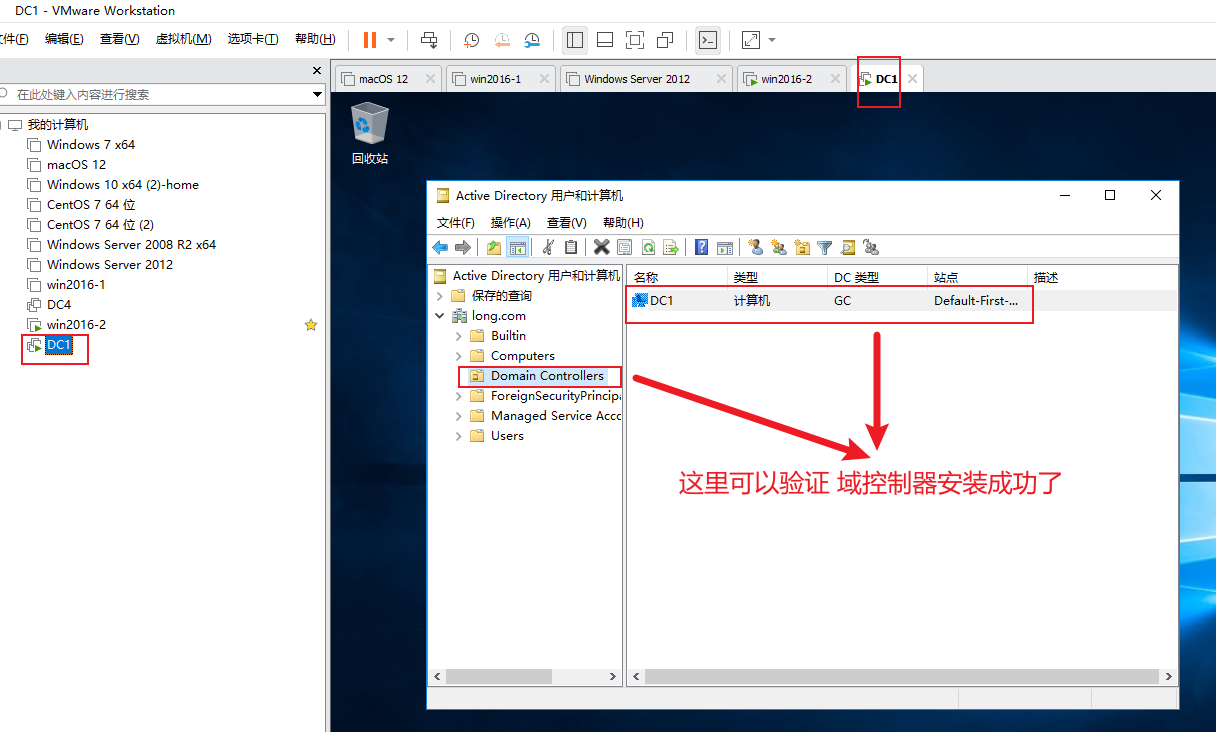Open the VMware console view
The image size is (1216, 732).
(707, 40)
